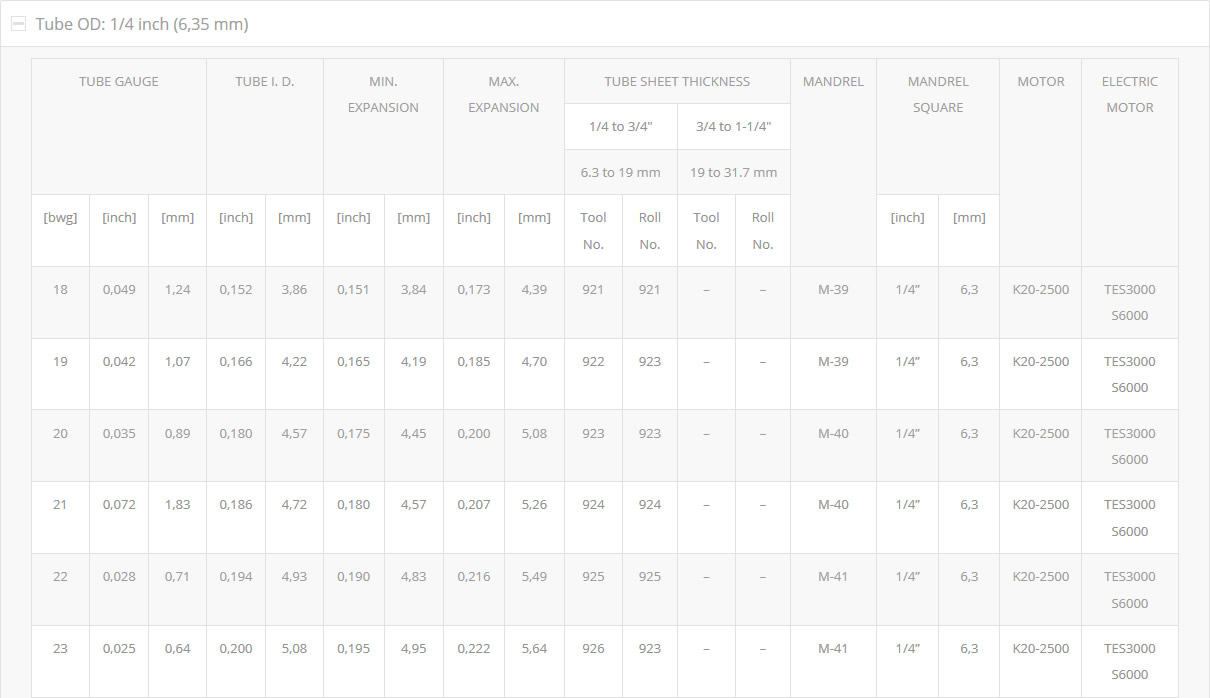The width and height of the screenshot is (1210, 698).
Task: Click the ELECTRIC MOTOR column header
Action: point(1130,95)
